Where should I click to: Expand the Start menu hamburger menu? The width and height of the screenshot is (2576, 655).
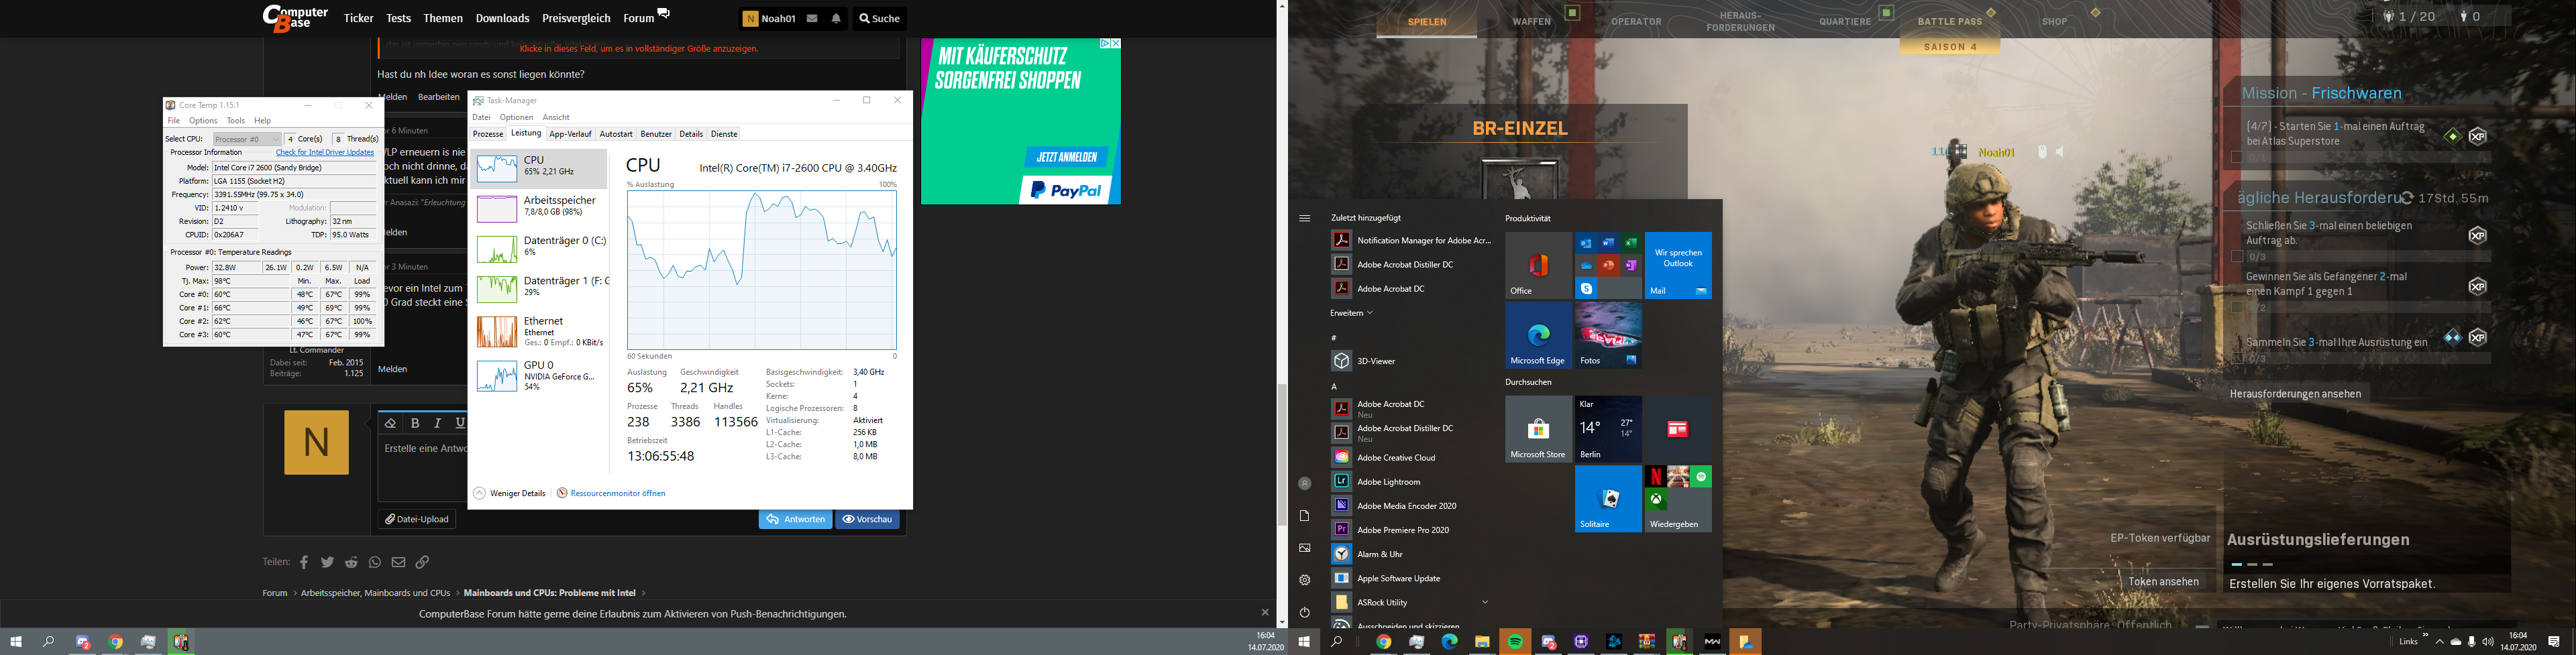1304,218
